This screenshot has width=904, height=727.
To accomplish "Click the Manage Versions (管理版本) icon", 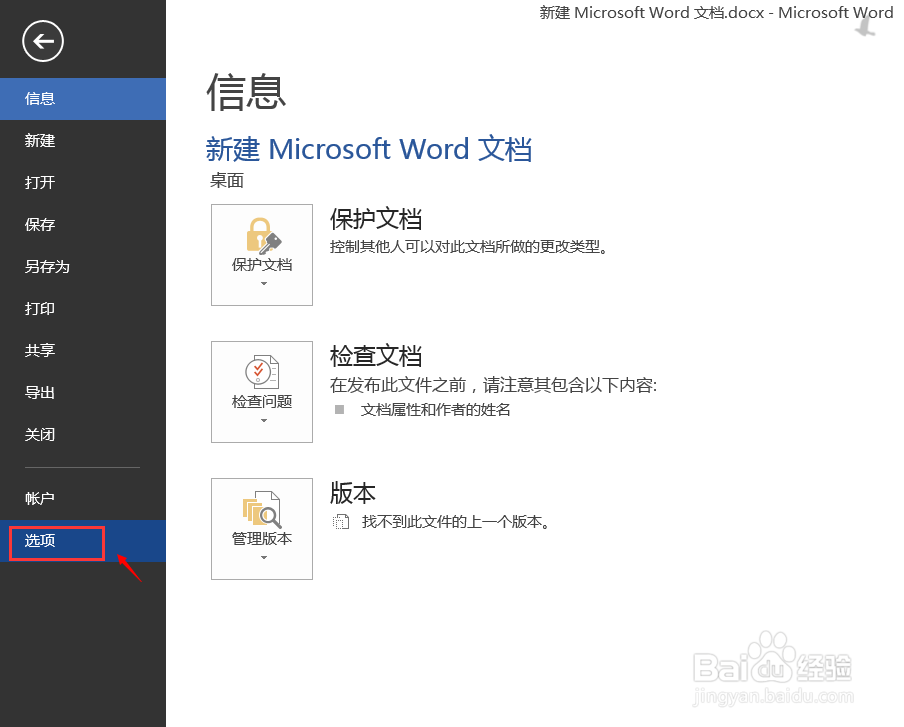I will [x=261, y=512].
